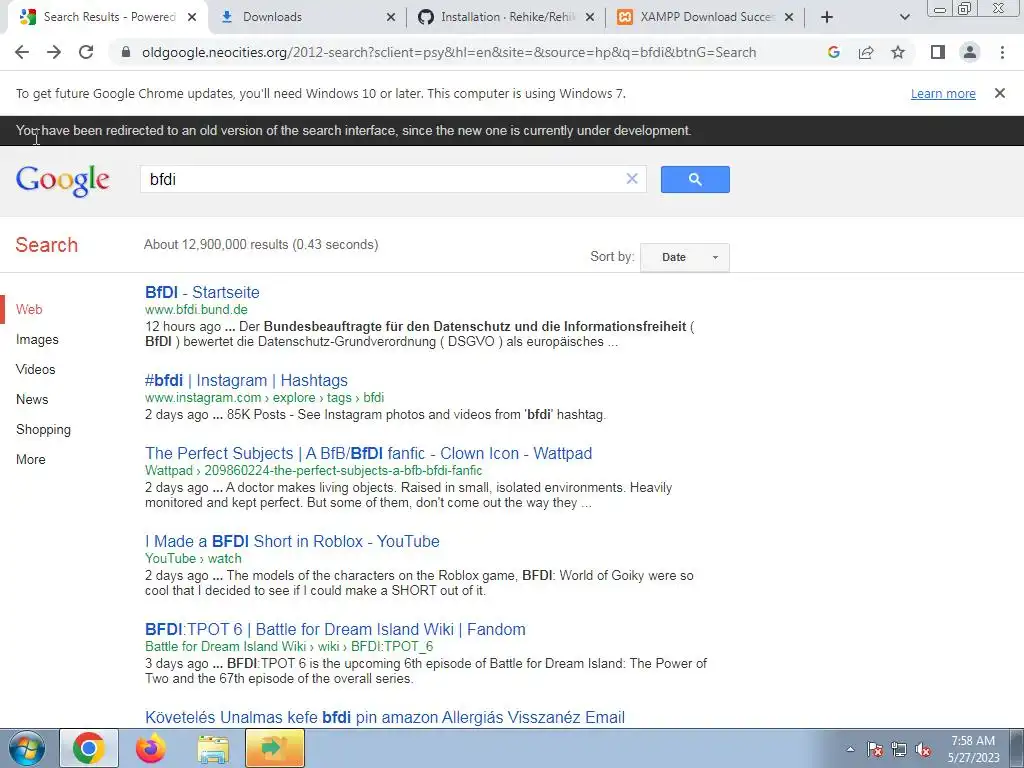Image resolution: width=1024 pixels, height=768 pixels.
Task: Open the BfDI - Startseite result
Action: pos(202,293)
